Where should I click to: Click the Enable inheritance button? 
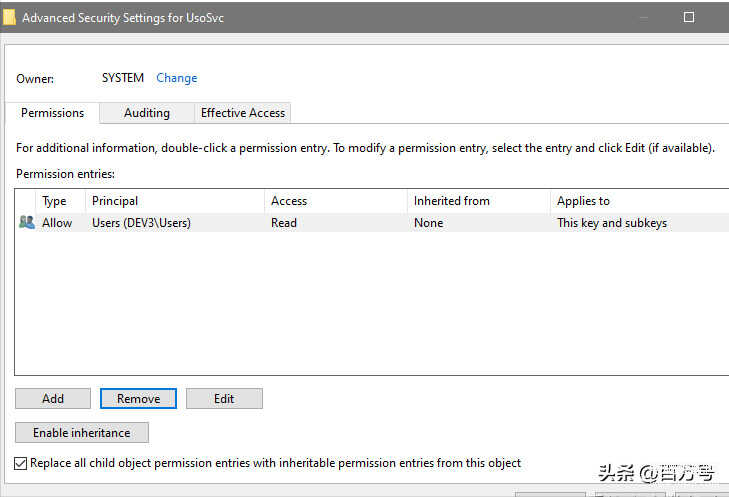click(x=81, y=433)
